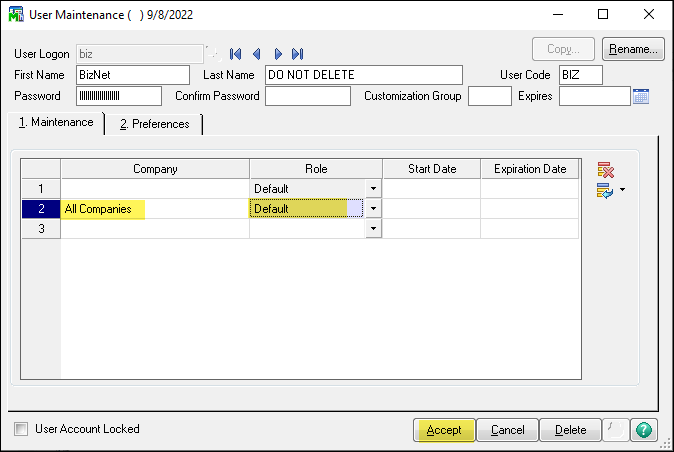Expand the reset row options arrow
This screenshot has height=452, width=674.
[622, 189]
